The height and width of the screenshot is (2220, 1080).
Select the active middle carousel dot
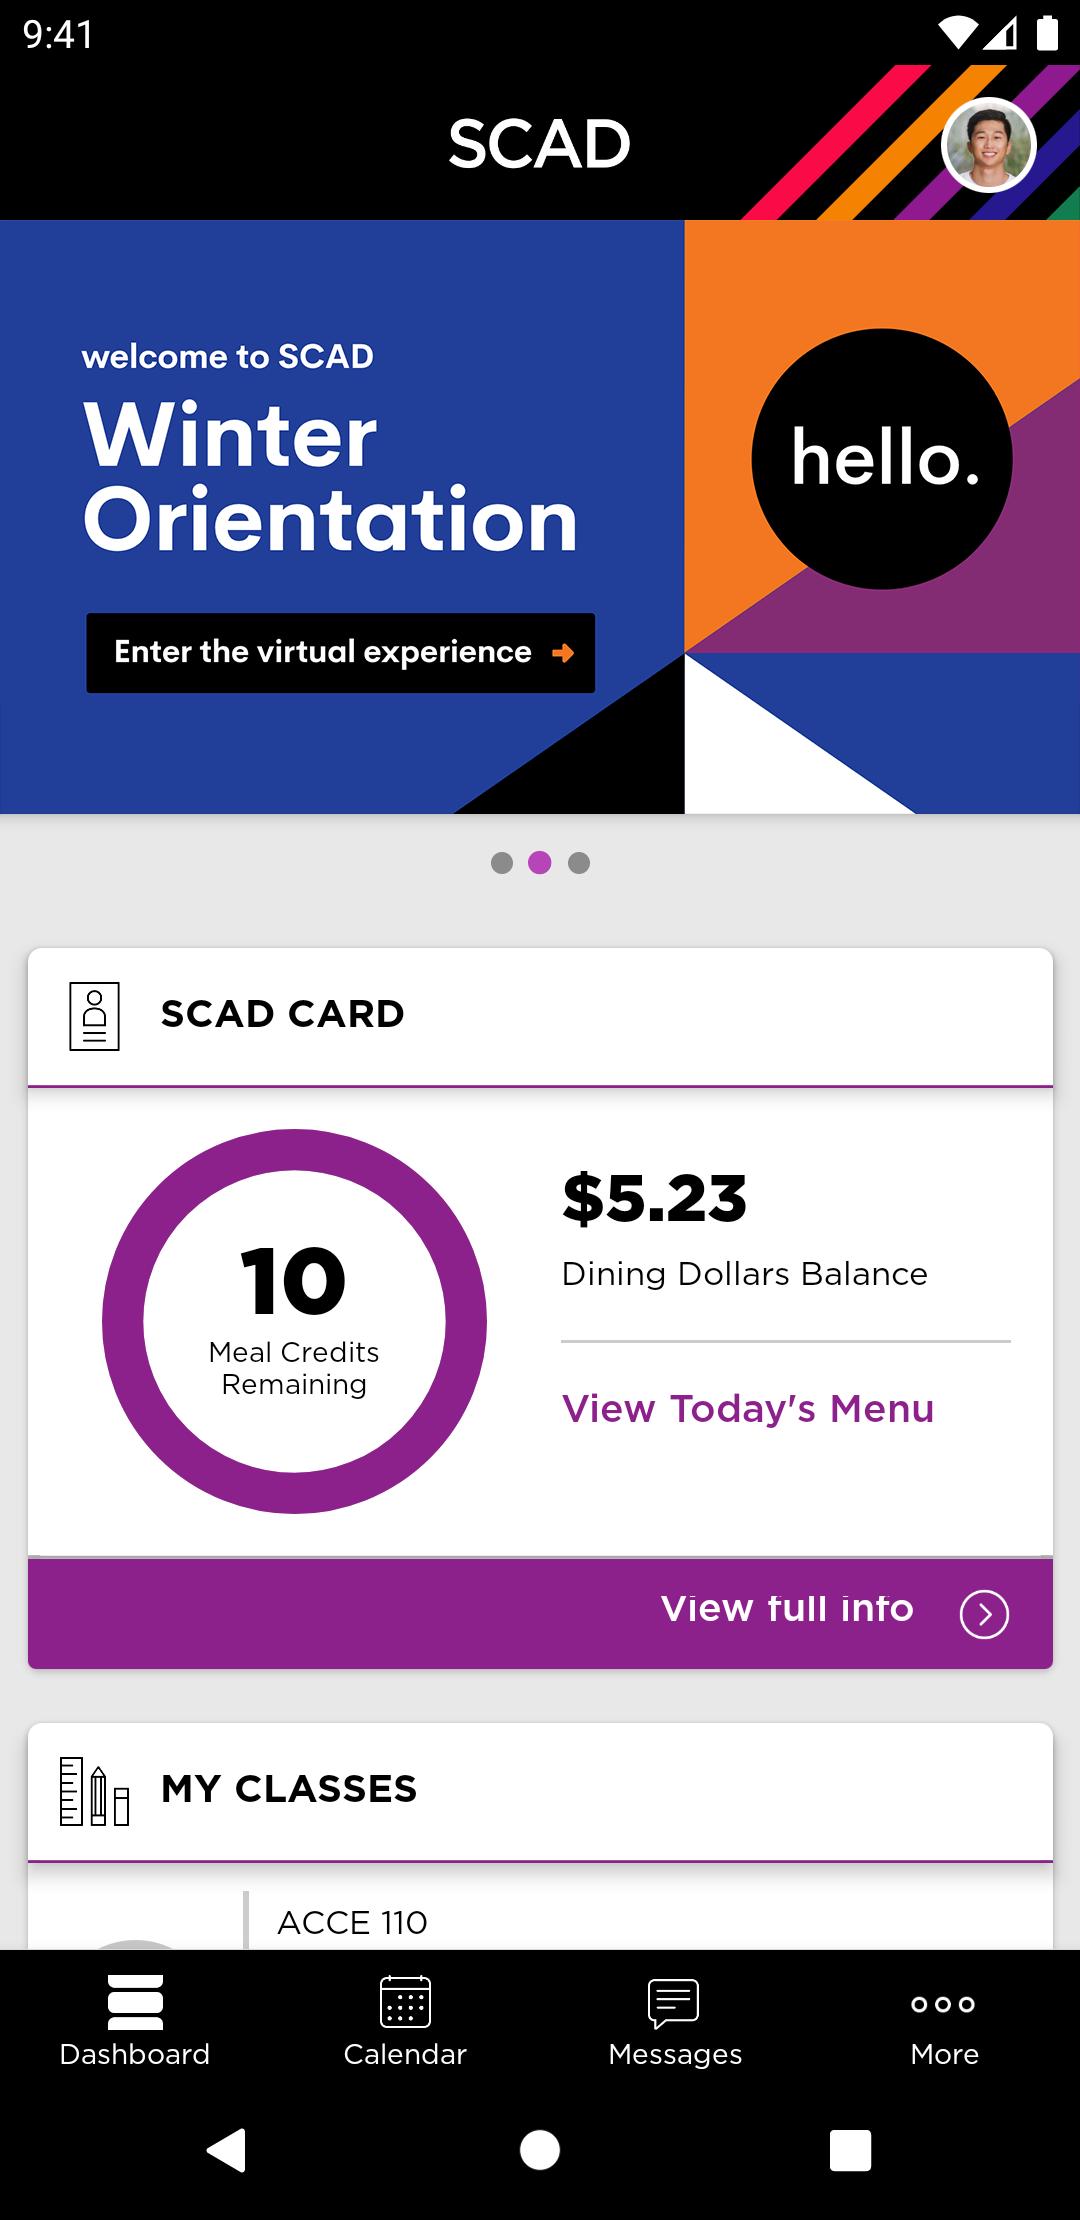(x=540, y=862)
